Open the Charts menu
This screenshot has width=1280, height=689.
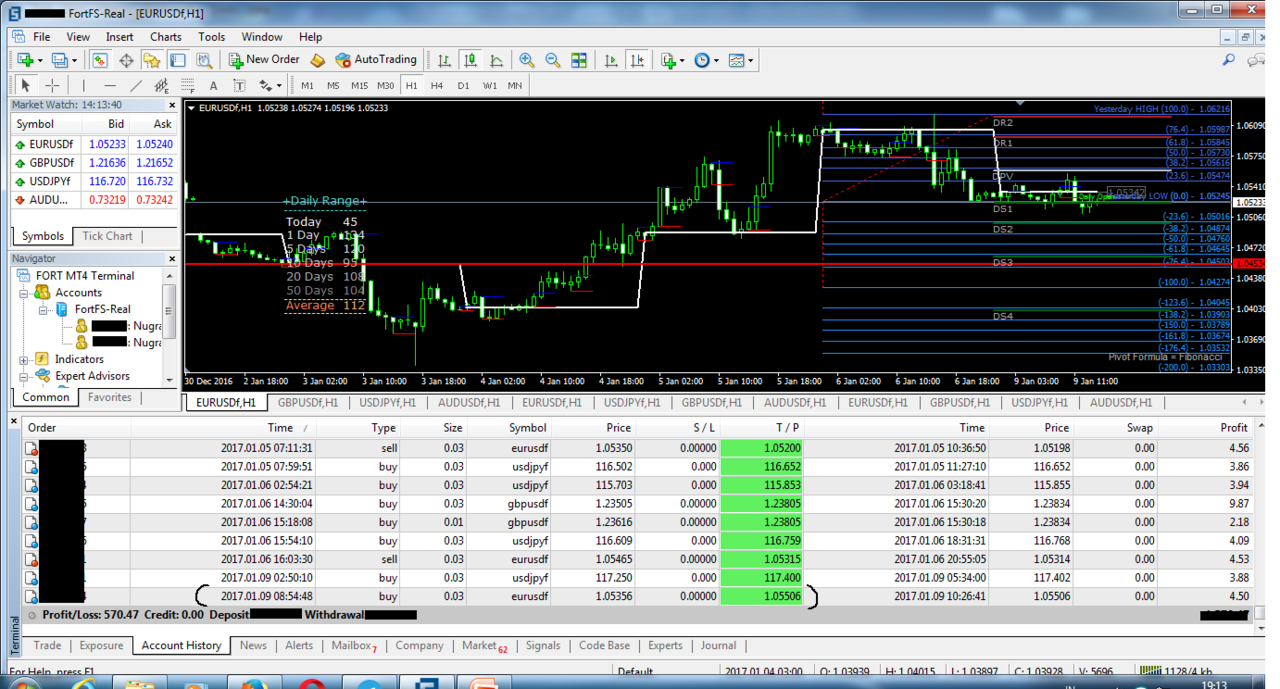(165, 37)
